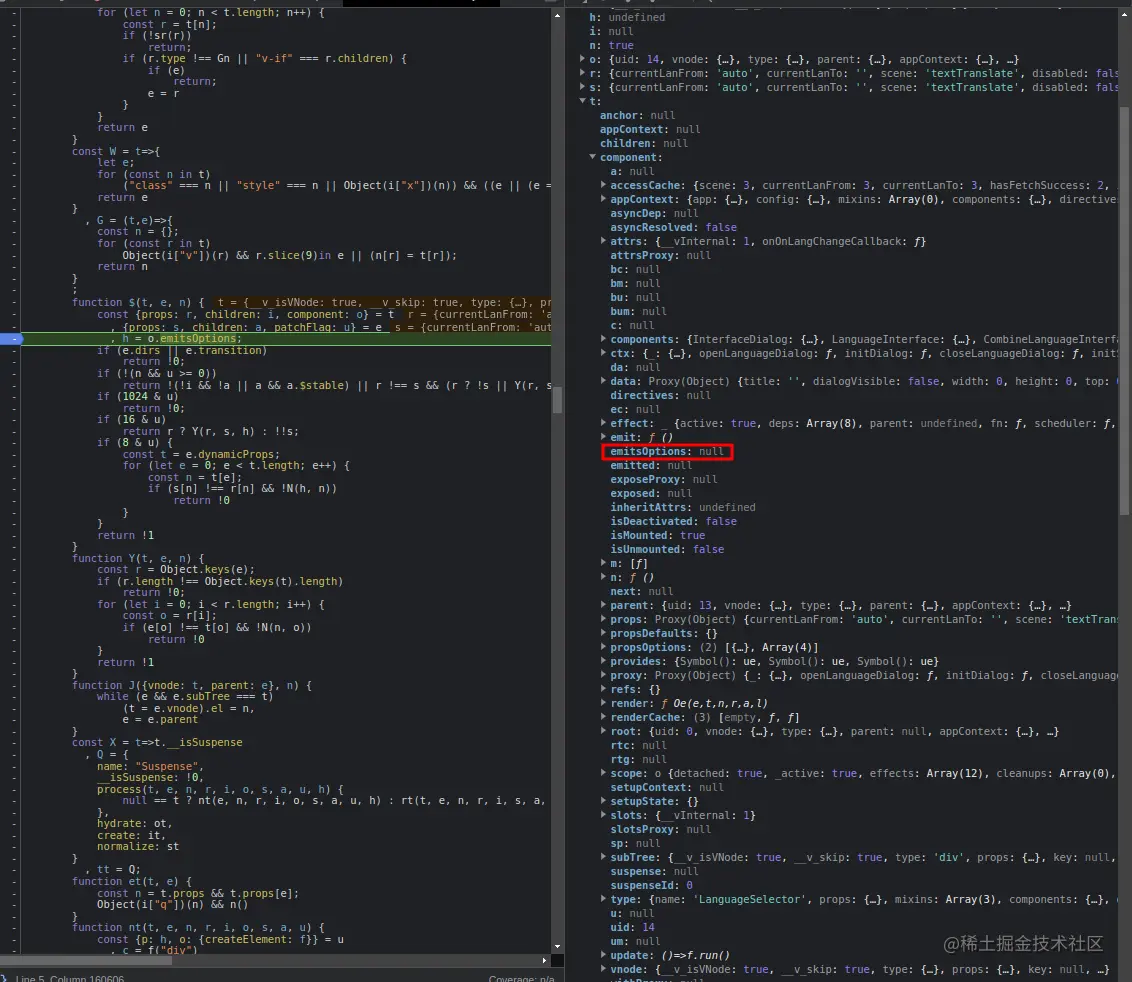Expand the 'r: {currentLanFrom' variable

coord(583,73)
